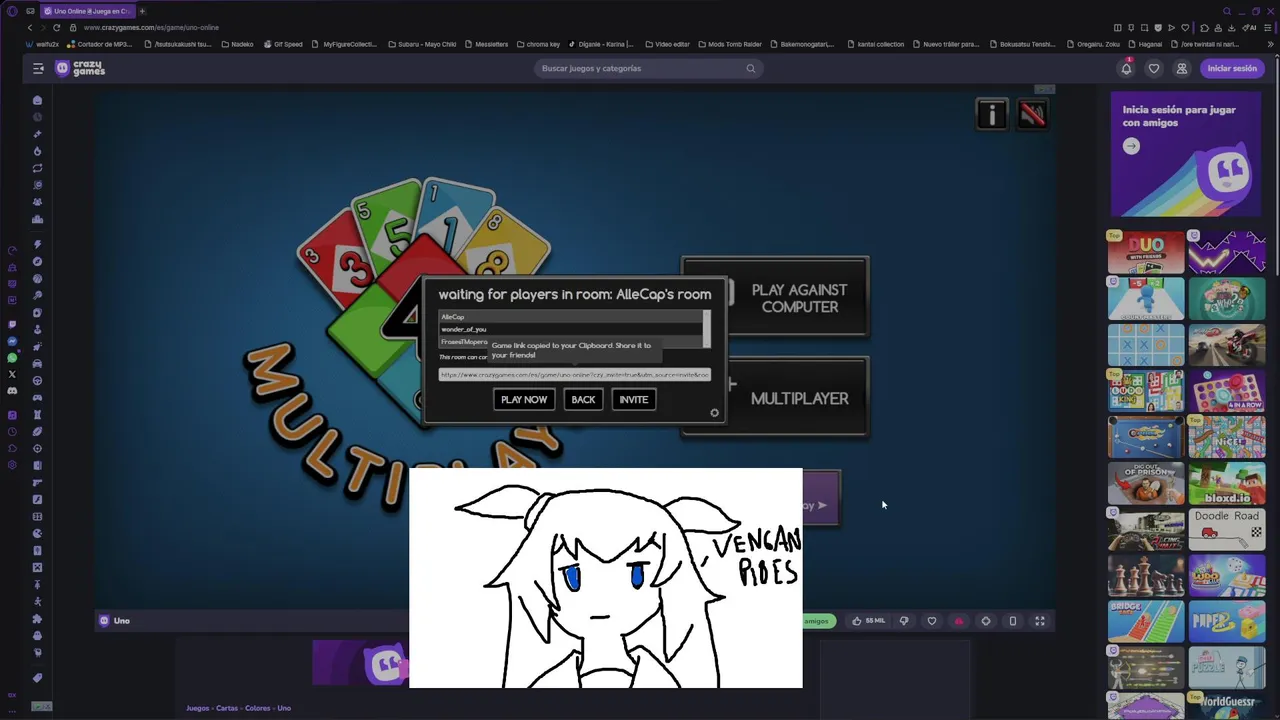The width and height of the screenshot is (1280, 720).
Task: Click the search magnifier icon
Action: click(x=751, y=68)
